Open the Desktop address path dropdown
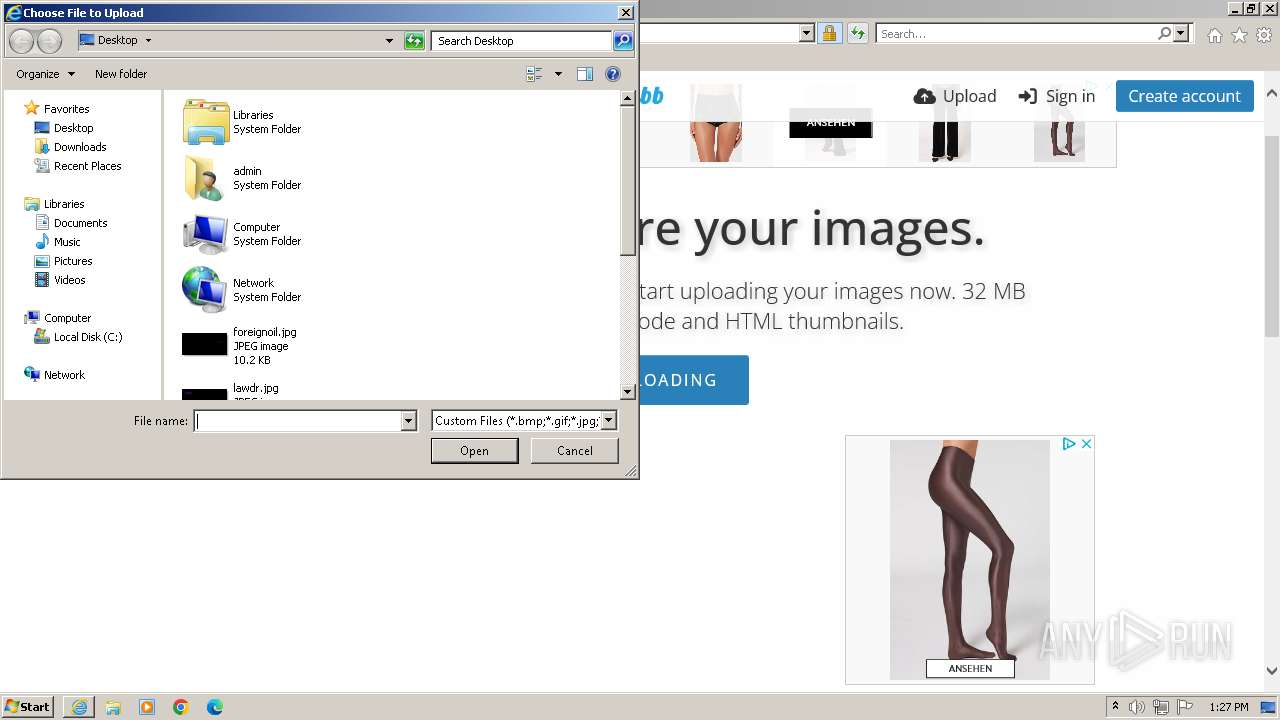This screenshot has width=1280, height=720. 148,41
